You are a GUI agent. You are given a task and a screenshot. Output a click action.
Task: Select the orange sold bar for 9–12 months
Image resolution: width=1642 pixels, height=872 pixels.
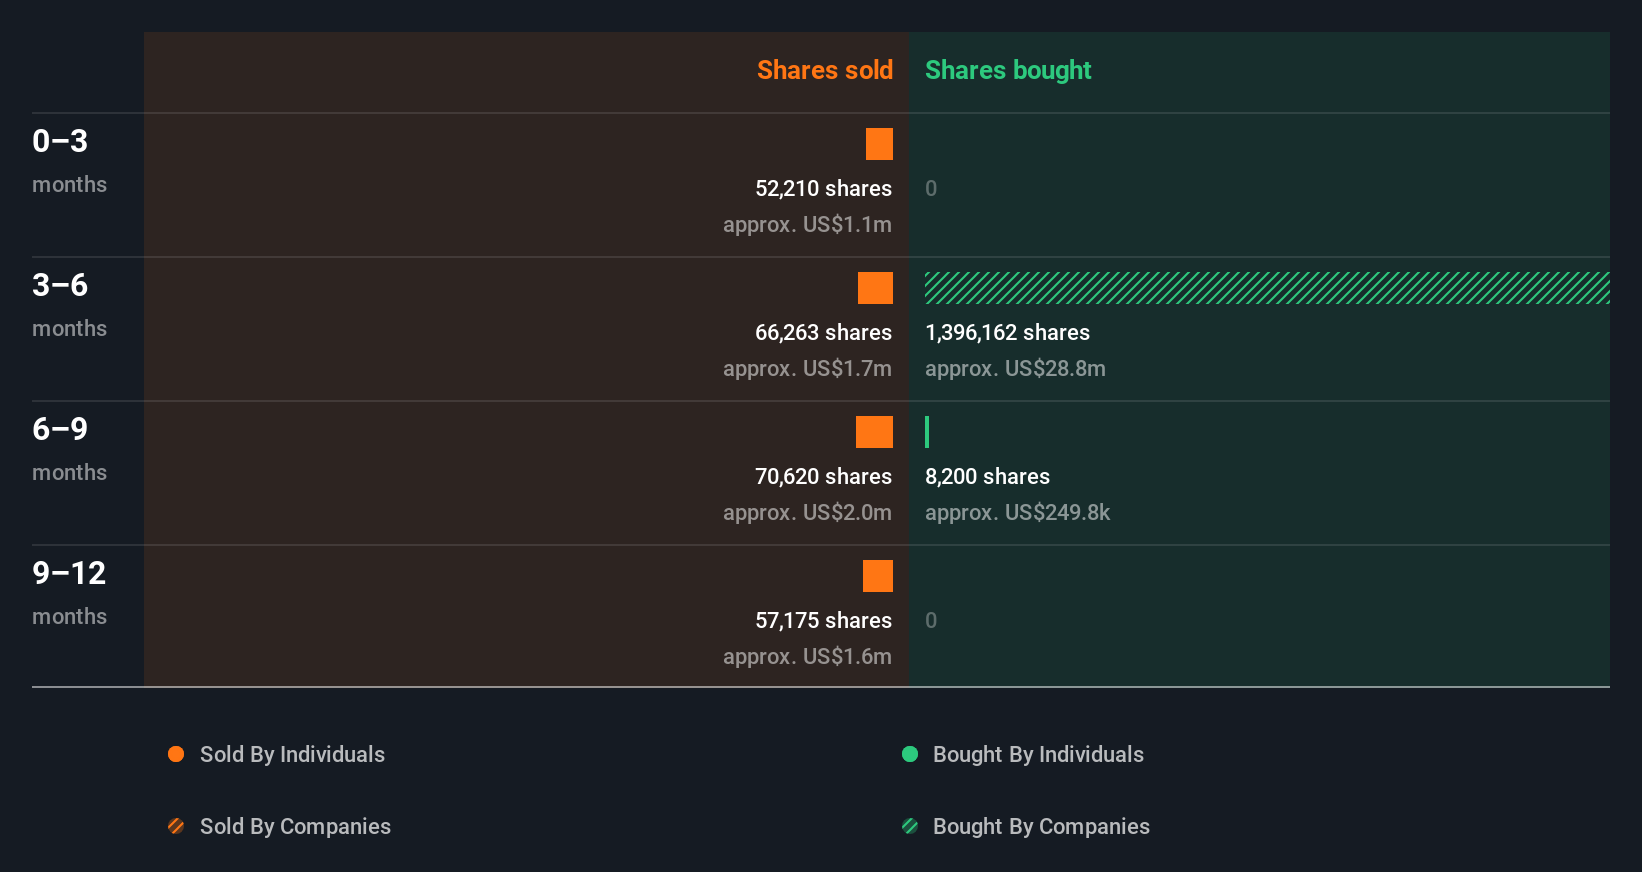[878, 576]
